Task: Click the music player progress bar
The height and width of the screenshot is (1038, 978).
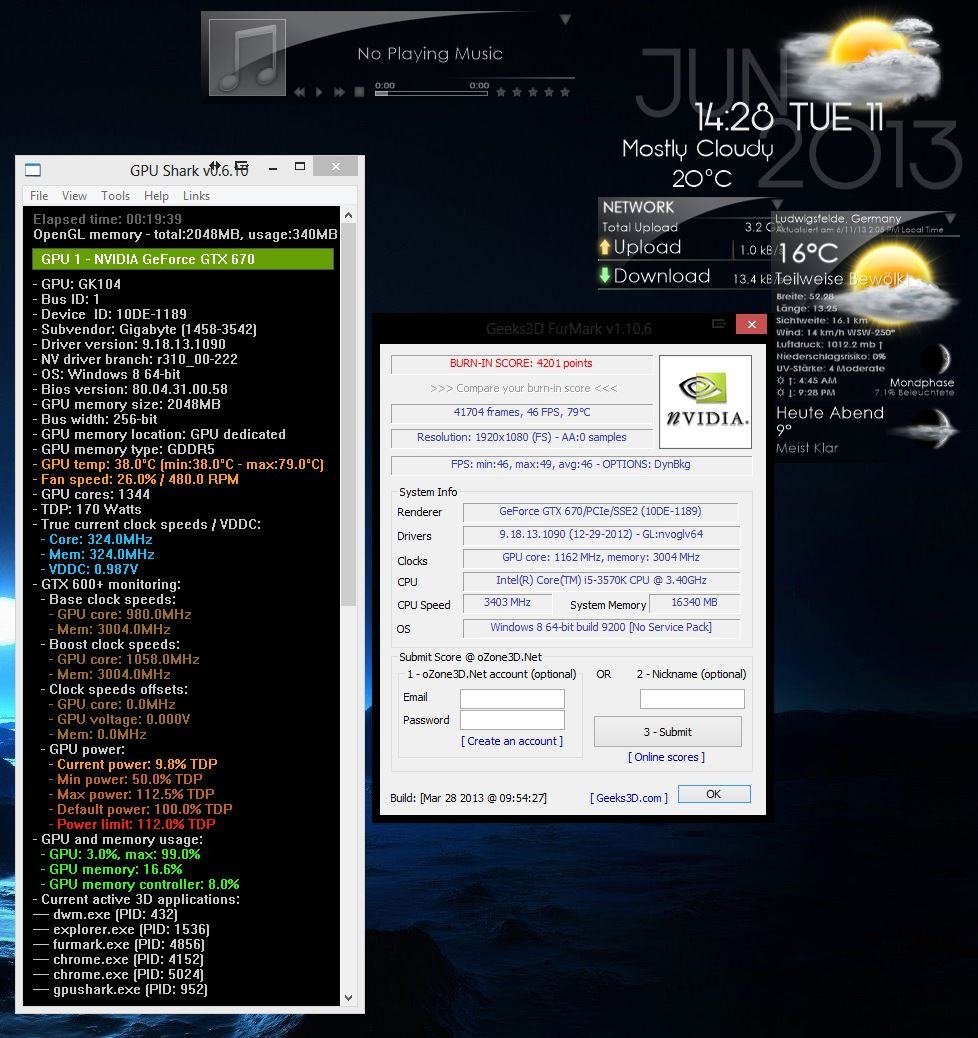Action: pos(431,93)
